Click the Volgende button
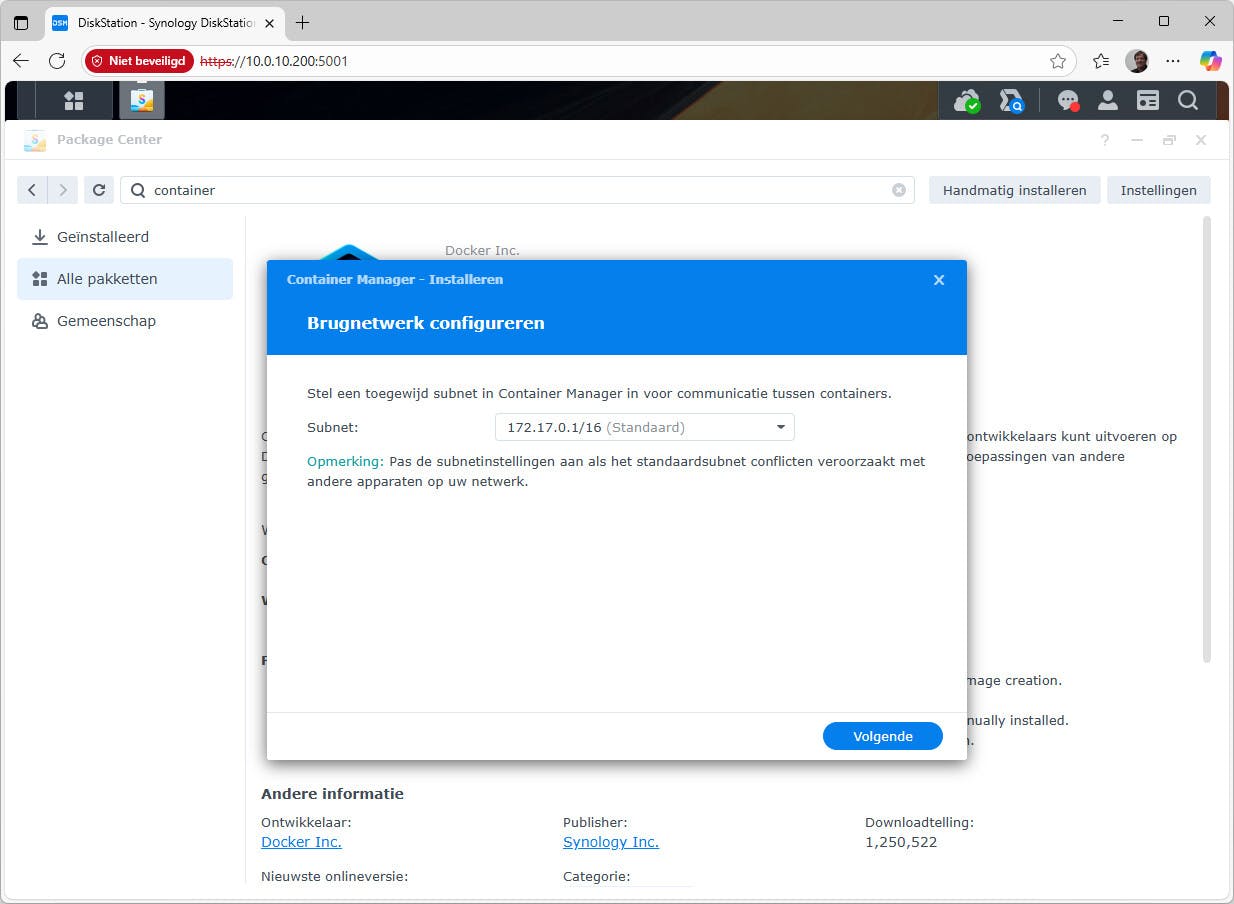Viewport: 1234px width, 904px height. tap(882, 736)
